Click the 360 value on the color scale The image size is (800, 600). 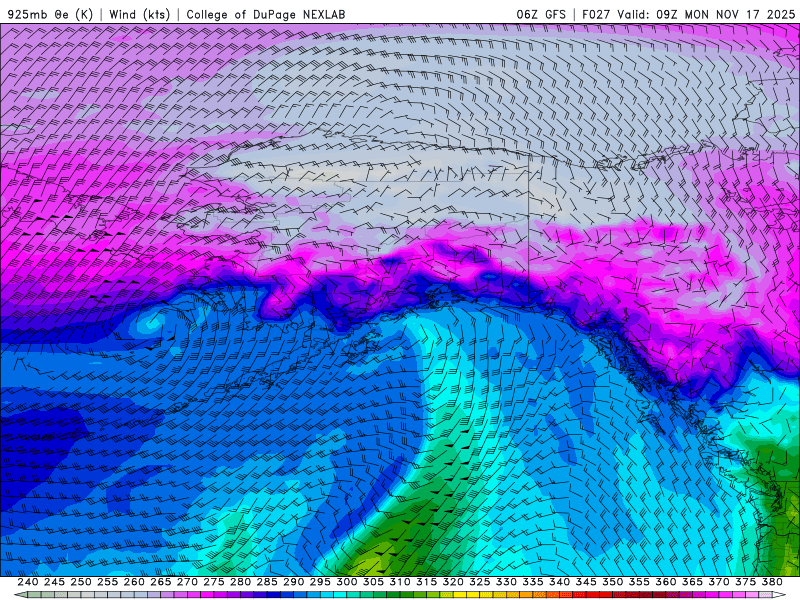[x=665, y=582]
